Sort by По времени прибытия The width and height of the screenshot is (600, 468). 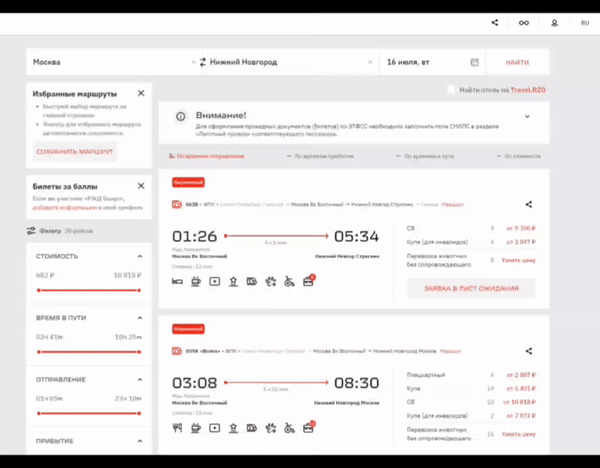[320, 156]
